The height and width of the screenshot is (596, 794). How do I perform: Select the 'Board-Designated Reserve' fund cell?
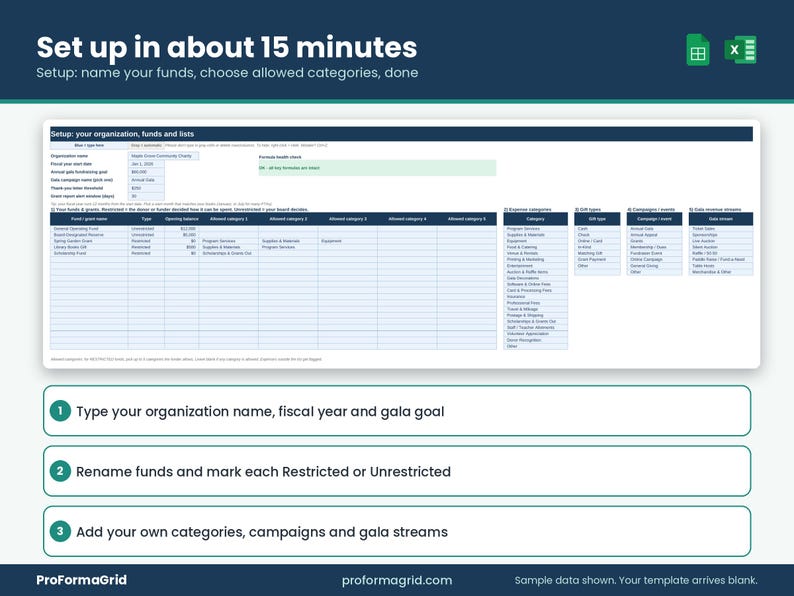[x=89, y=235]
